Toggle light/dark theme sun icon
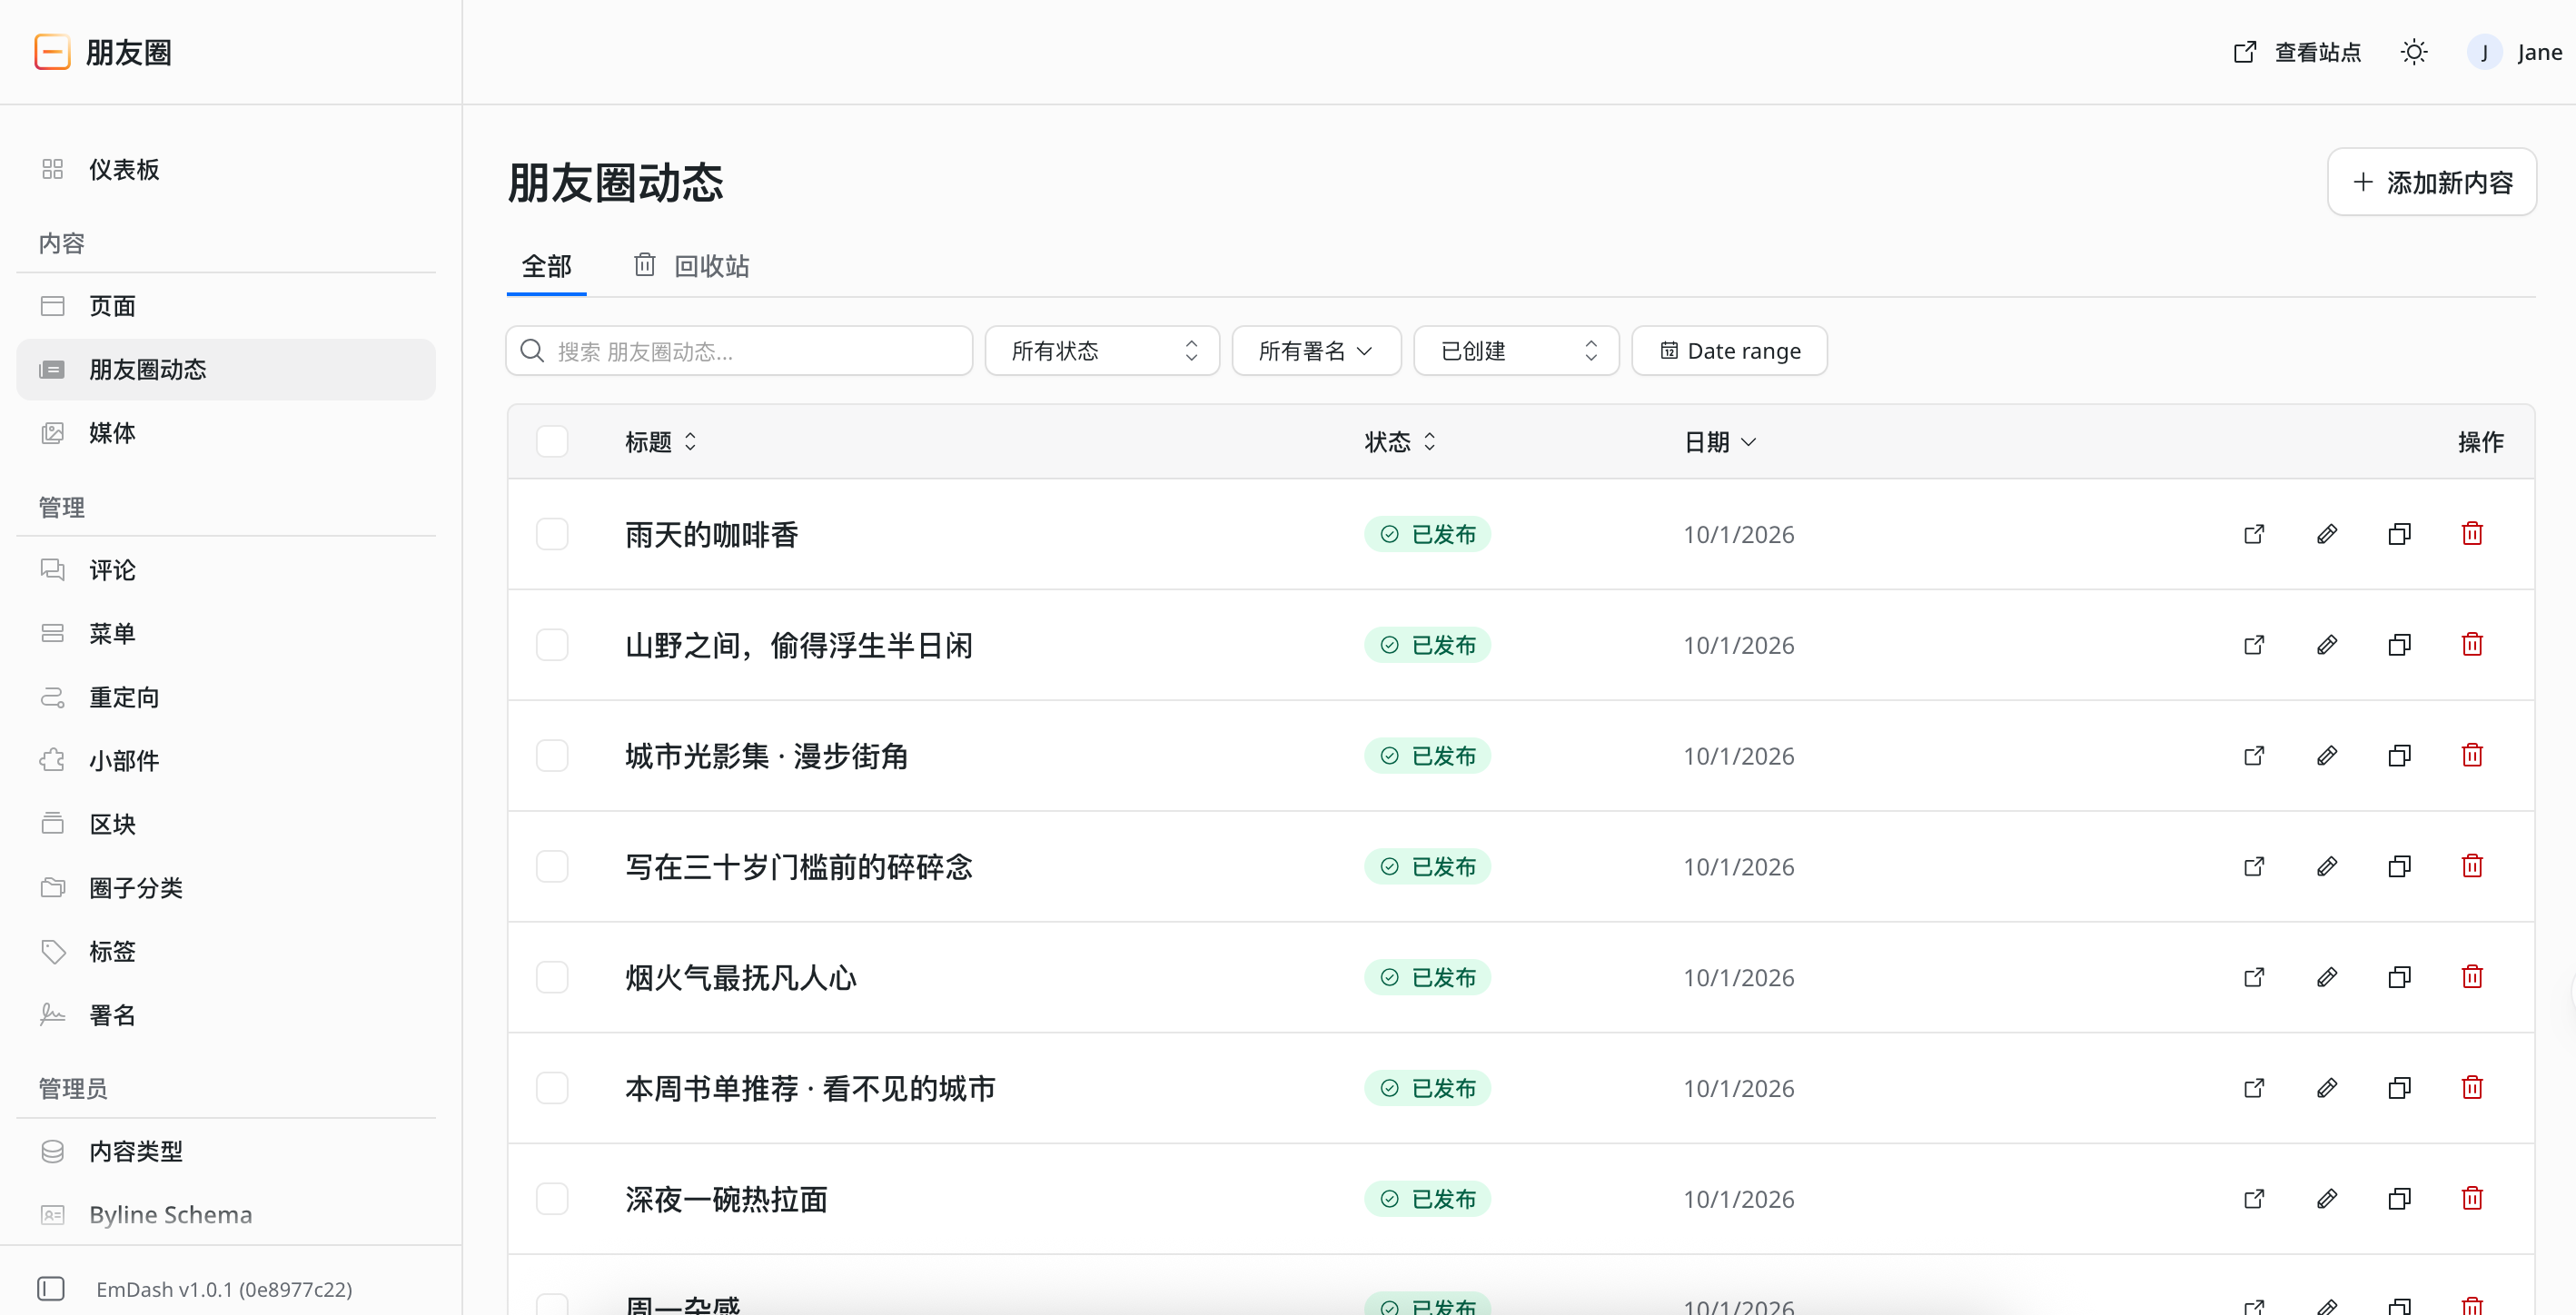Screen dimensions: 2576x1315 (x=2414, y=52)
